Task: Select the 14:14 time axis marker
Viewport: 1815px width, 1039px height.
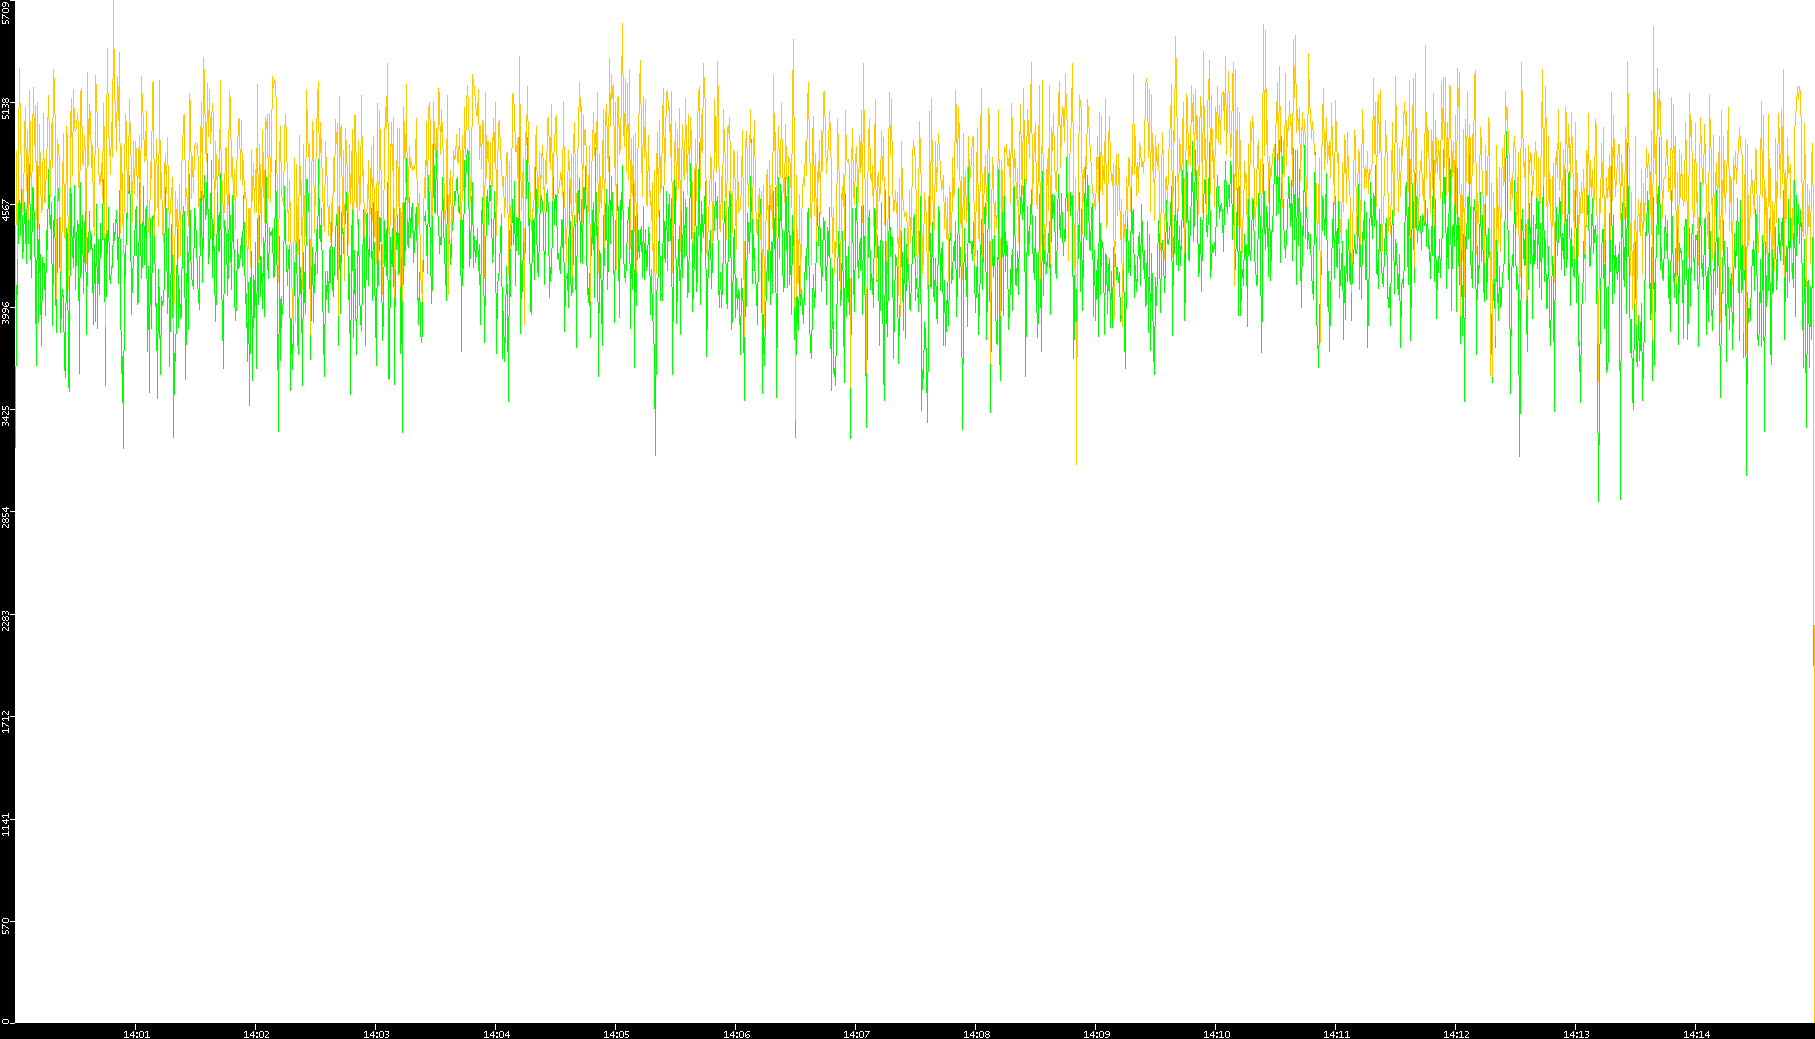Action: 1696,1033
